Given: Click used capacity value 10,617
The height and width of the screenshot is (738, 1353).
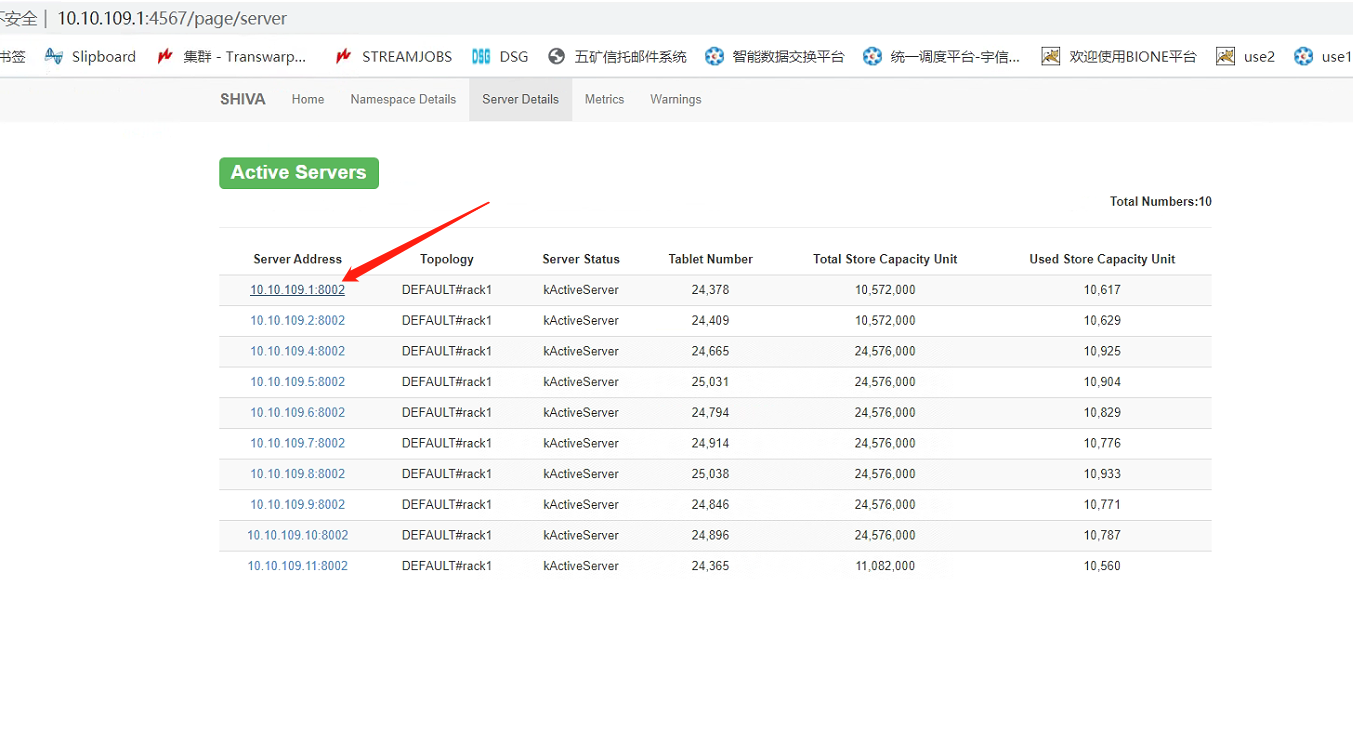Looking at the screenshot, I should [1102, 290].
